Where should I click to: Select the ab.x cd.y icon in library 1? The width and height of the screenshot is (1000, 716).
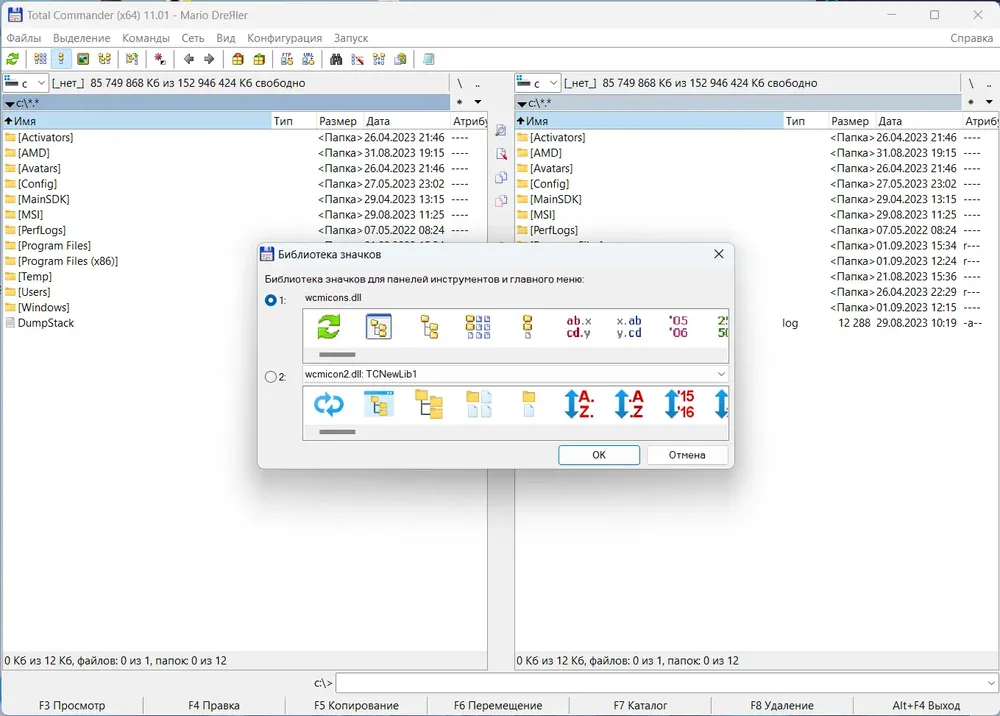[578, 327]
